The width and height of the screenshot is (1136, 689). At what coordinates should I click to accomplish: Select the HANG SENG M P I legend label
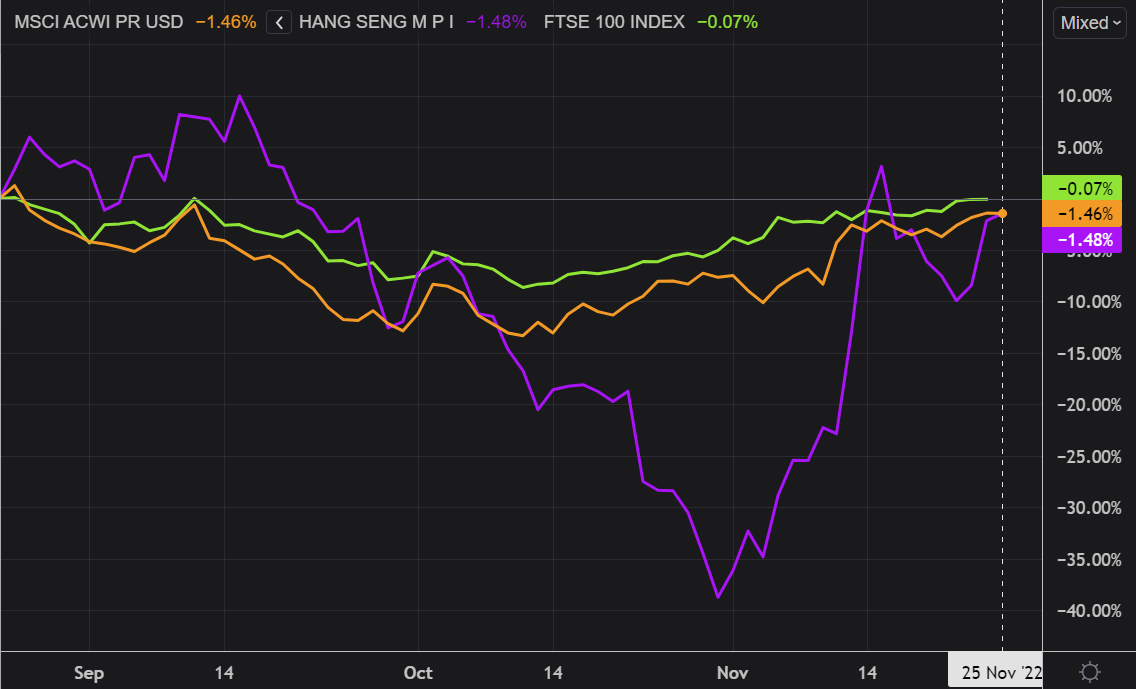(x=376, y=22)
